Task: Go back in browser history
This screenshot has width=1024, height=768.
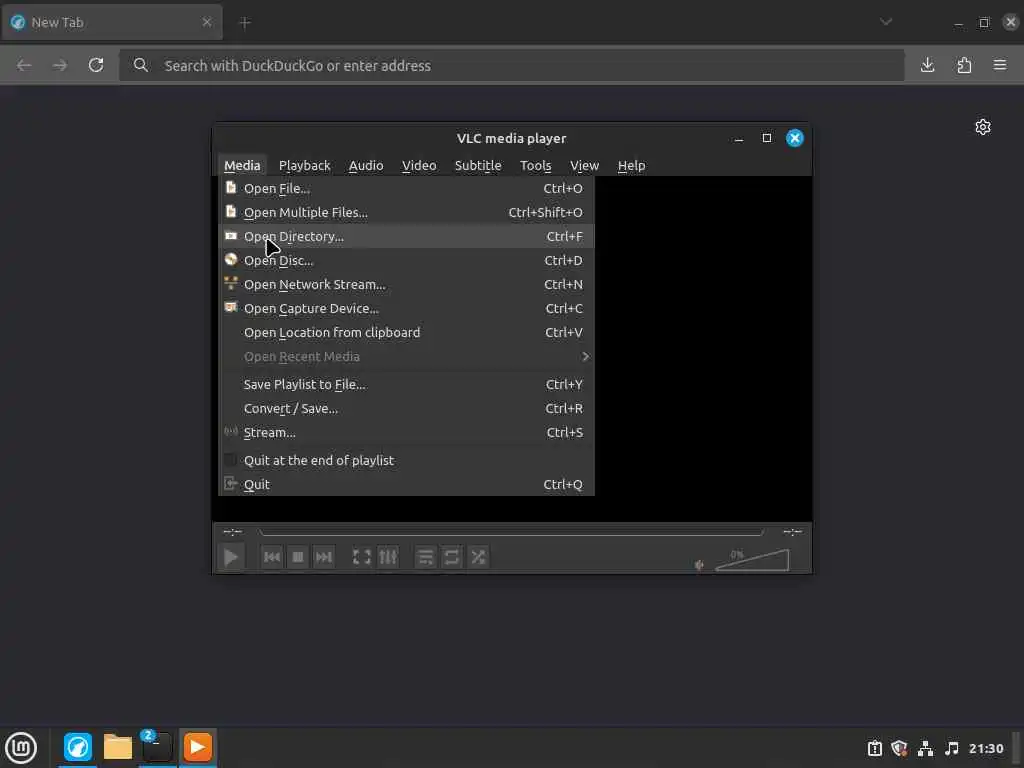Action: [24, 65]
